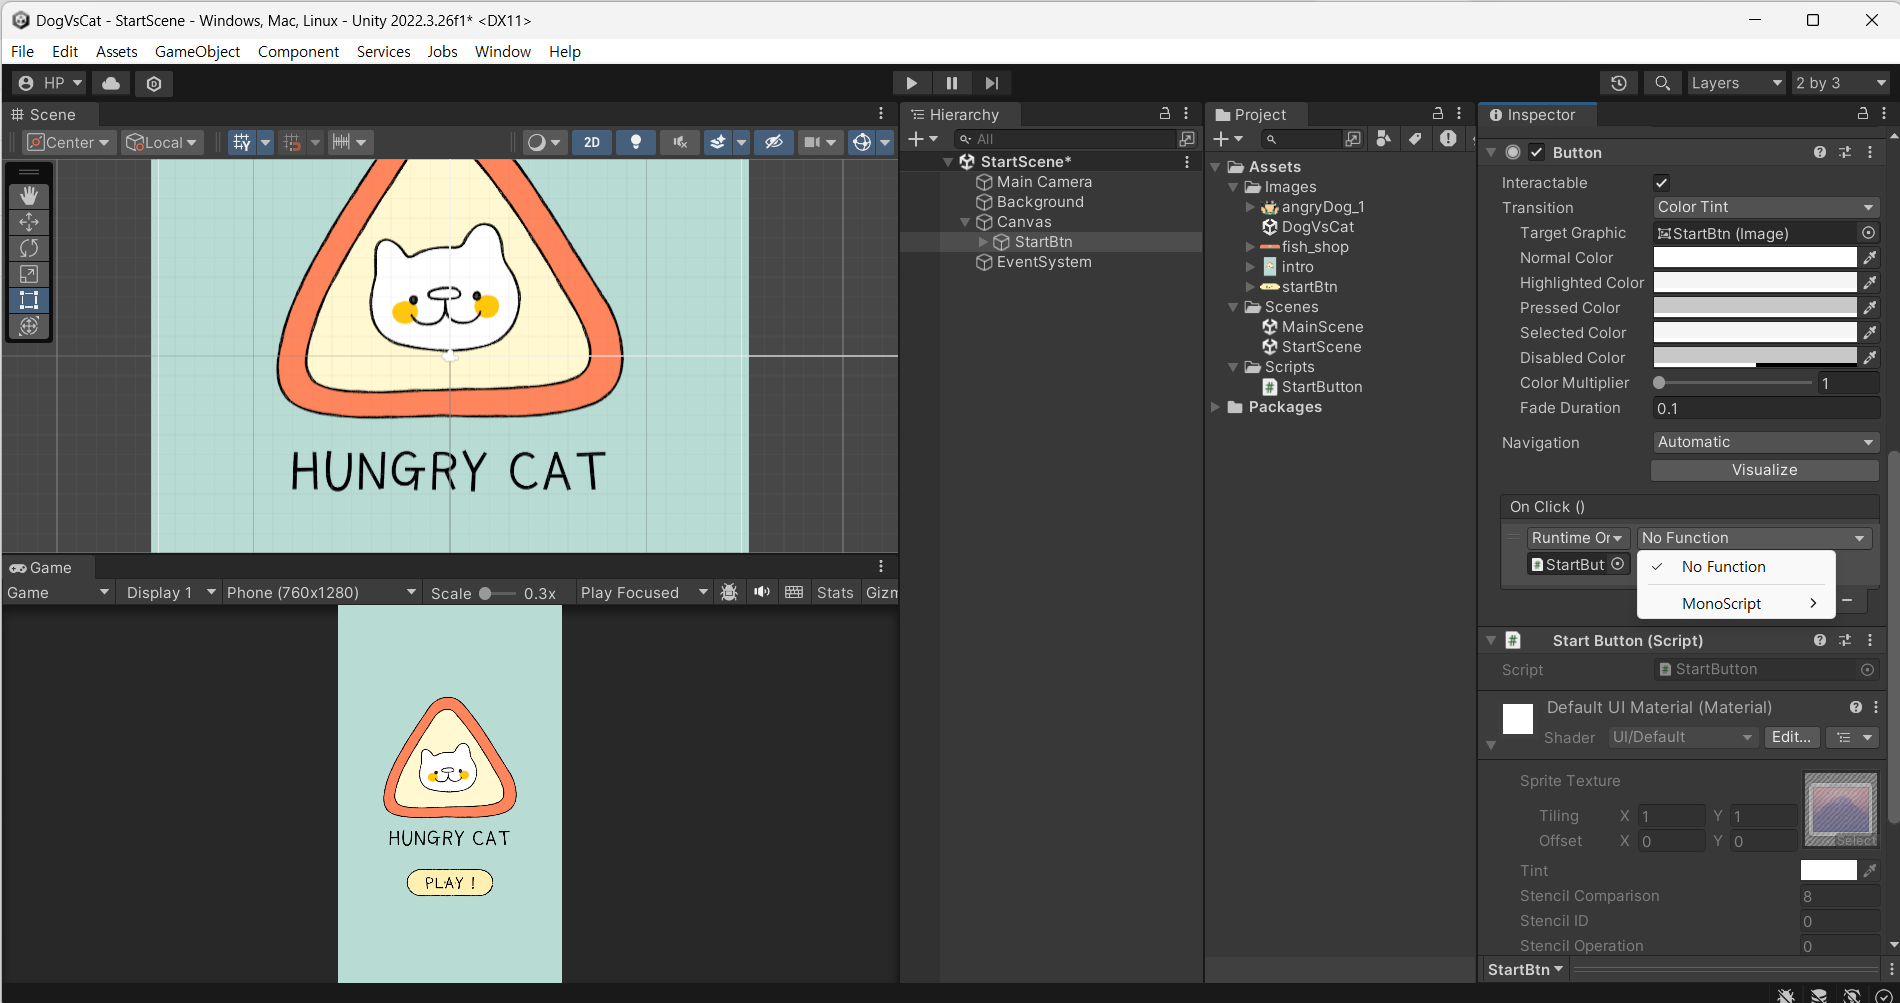This screenshot has height=1003, width=1900.
Task: Lock the Inspector panel
Action: (x=1862, y=114)
